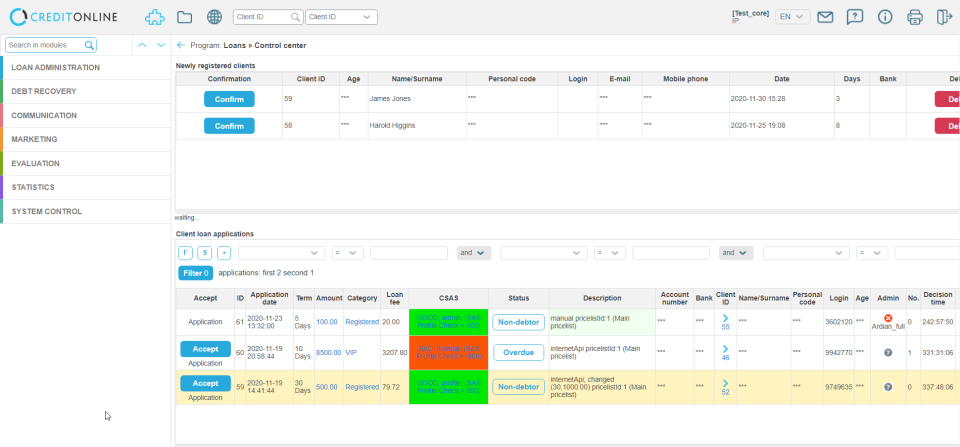Open the System Control module
The width and height of the screenshot is (960, 447).
coord(86,211)
